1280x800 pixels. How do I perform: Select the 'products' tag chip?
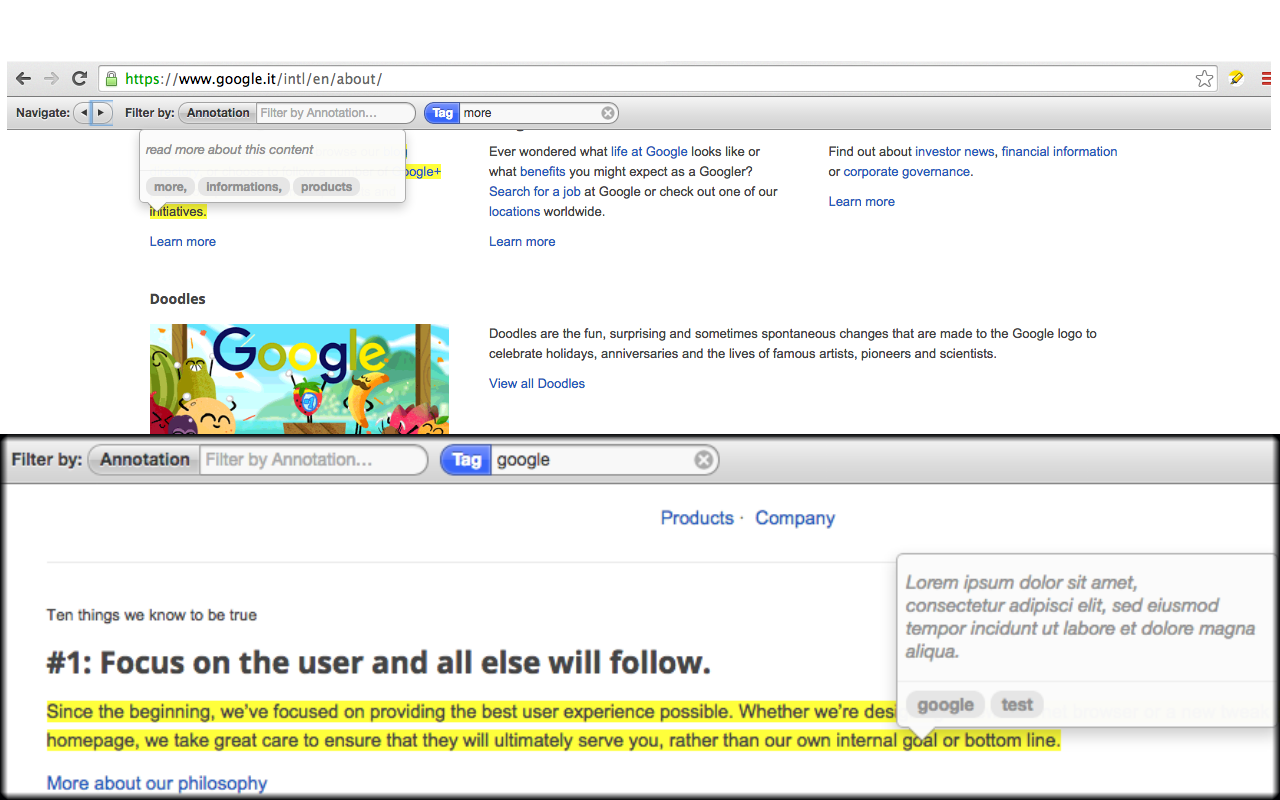(x=326, y=187)
